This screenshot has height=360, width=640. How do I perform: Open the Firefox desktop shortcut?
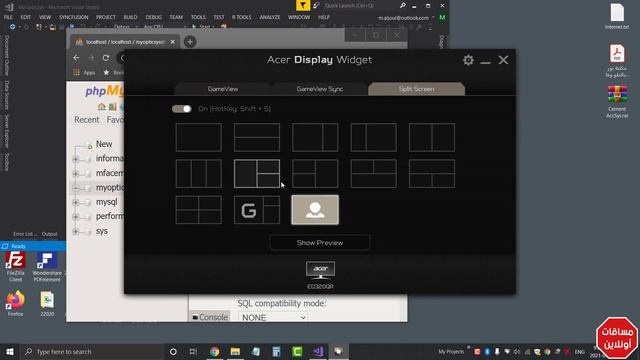coord(15,303)
